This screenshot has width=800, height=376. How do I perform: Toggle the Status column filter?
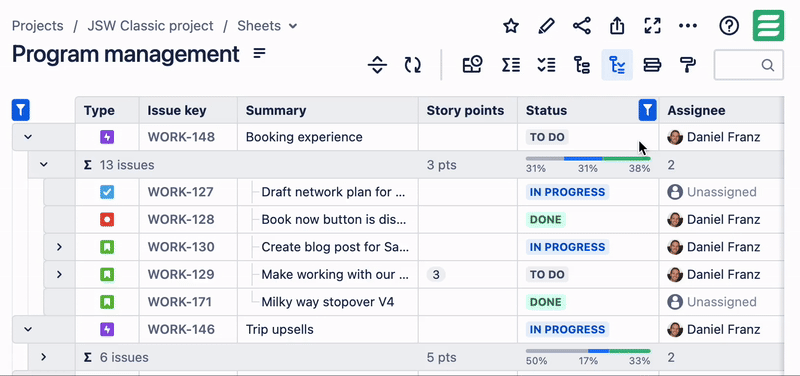(x=647, y=110)
